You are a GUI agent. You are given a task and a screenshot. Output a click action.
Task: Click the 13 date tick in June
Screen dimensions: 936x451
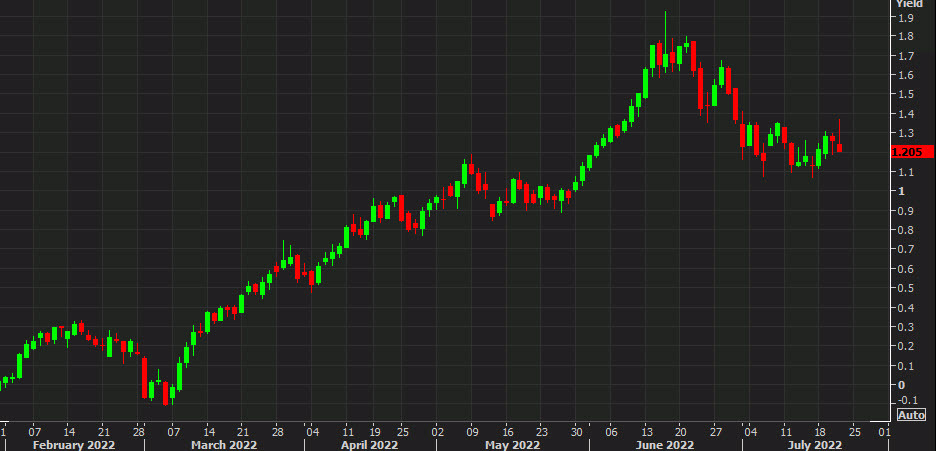(x=646, y=431)
